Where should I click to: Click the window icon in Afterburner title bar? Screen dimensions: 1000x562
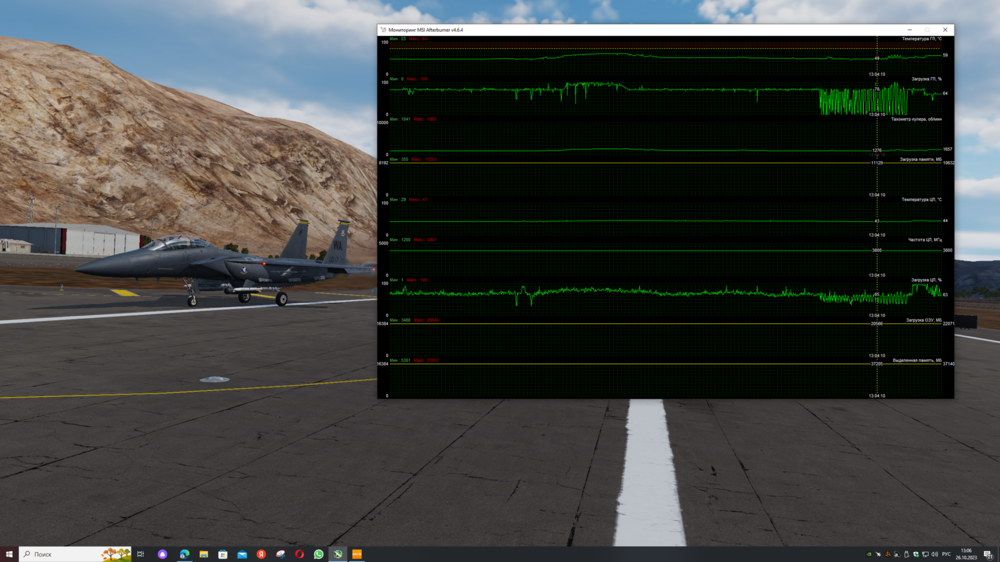[x=383, y=30]
